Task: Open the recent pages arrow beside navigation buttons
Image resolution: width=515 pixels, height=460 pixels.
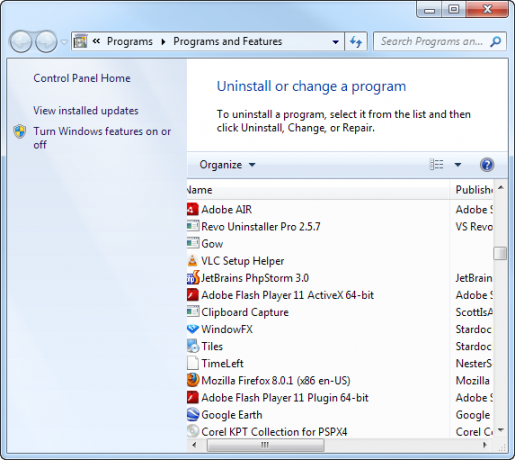Action: tap(64, 42)
